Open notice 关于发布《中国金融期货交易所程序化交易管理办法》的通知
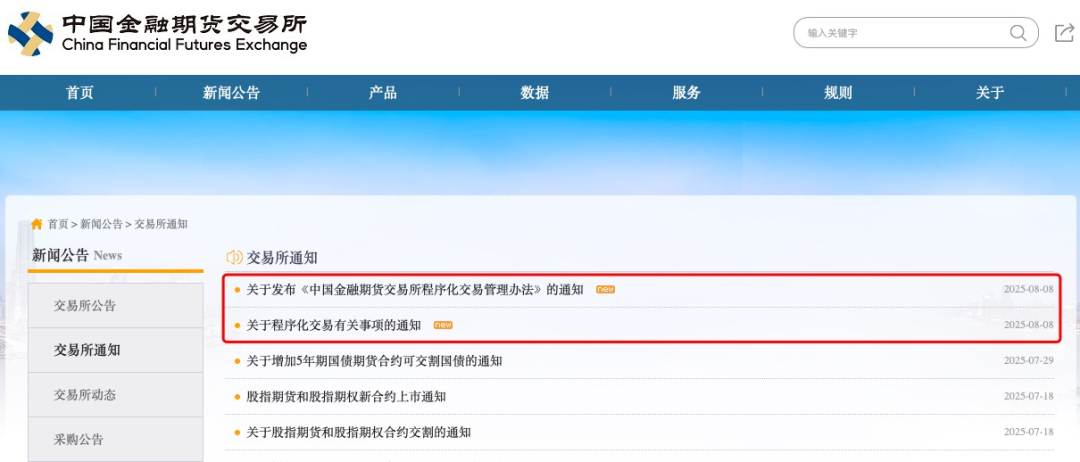Image resolution: width=1080 pixels, height=462 pixels. click(415, 289)
